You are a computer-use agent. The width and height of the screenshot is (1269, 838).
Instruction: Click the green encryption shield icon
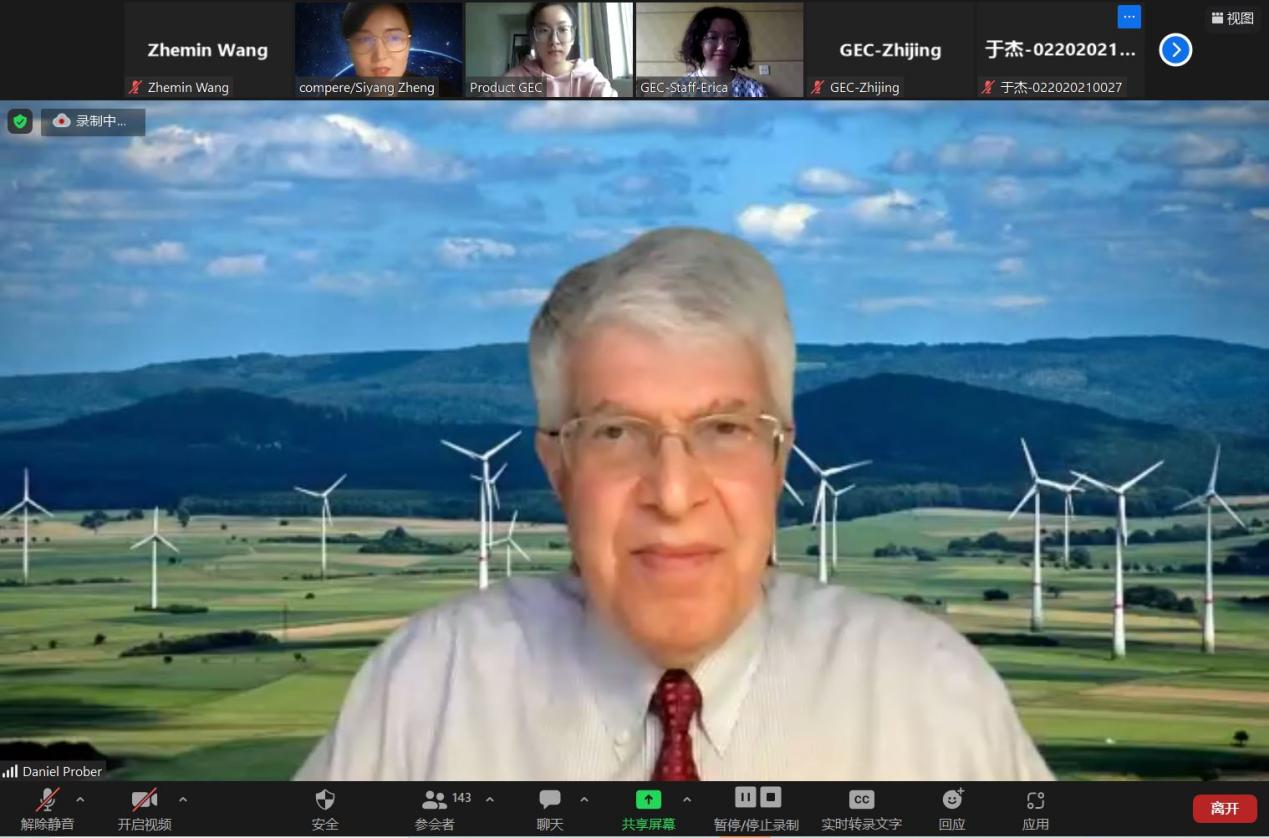click(19, 121)
